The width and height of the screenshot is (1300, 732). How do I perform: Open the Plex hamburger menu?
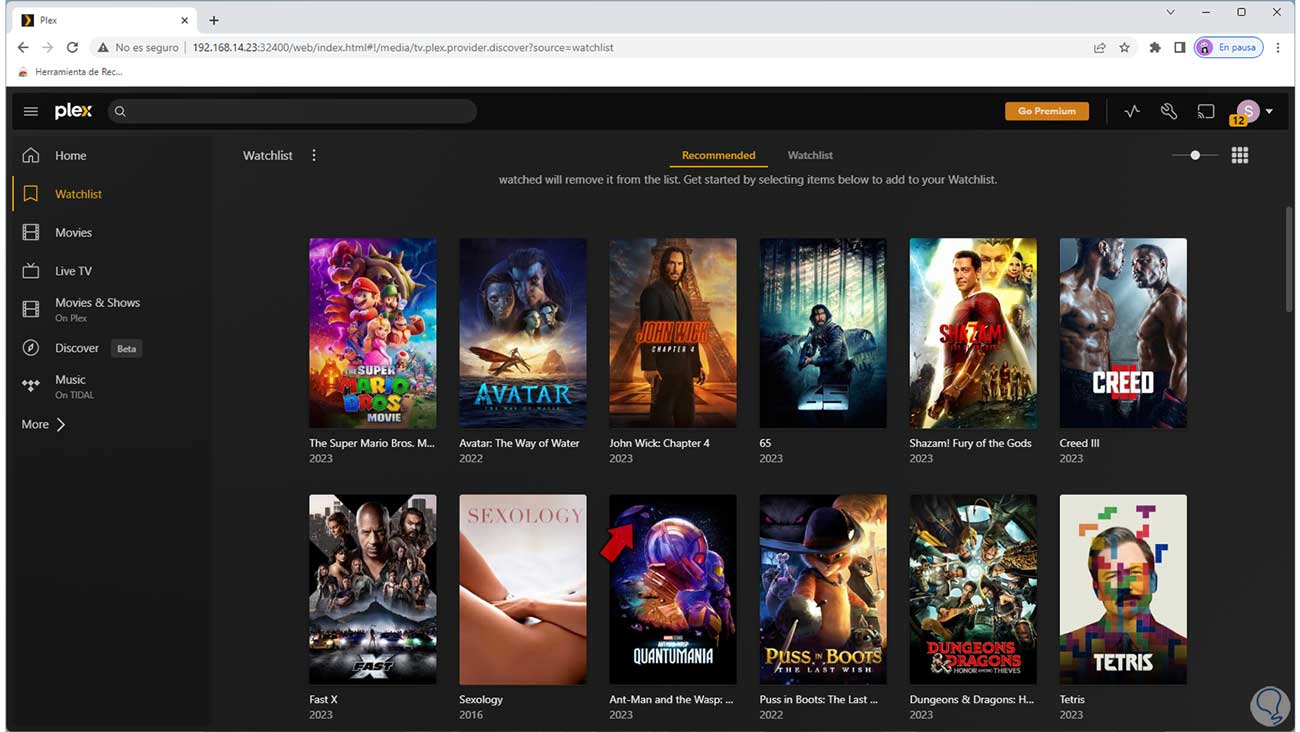(x=31, y=111)
